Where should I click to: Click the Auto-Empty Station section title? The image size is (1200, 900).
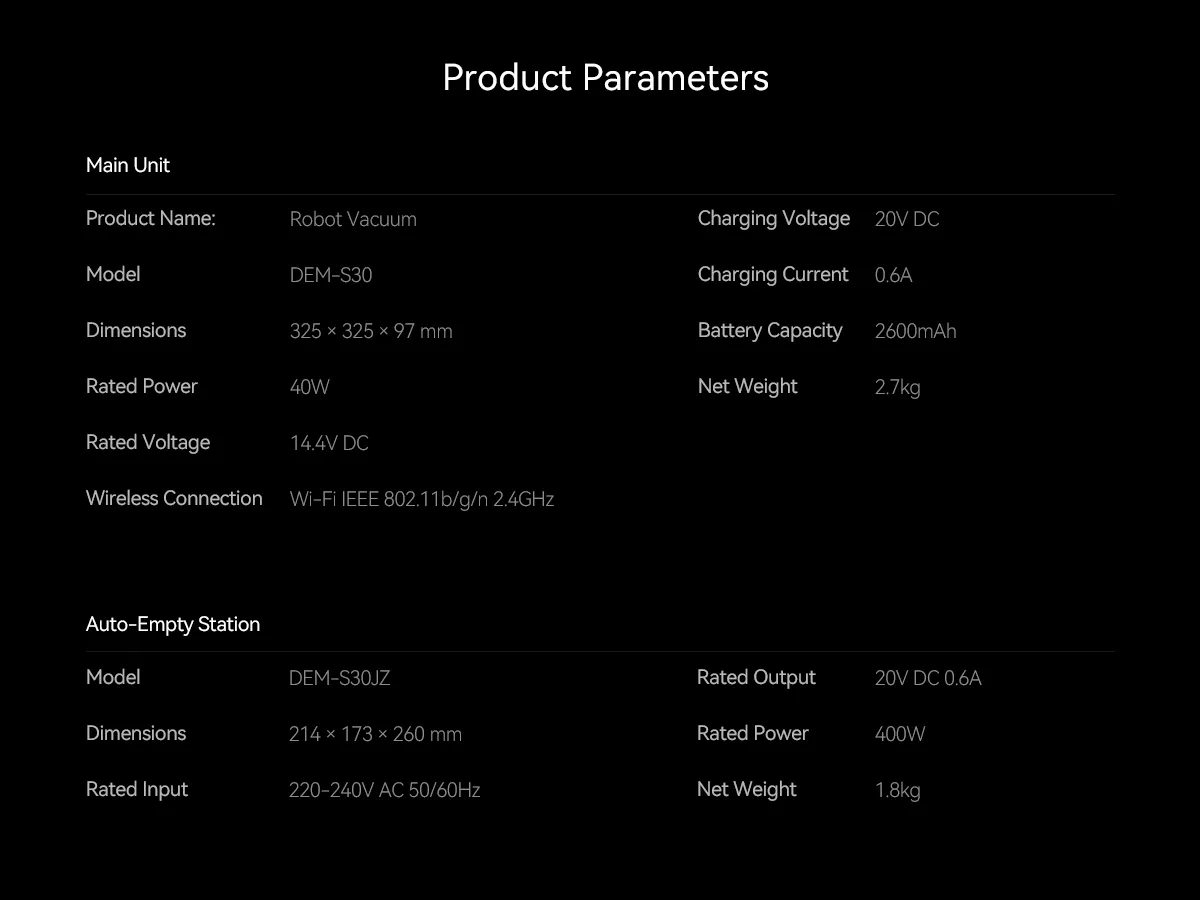[173, 624]
